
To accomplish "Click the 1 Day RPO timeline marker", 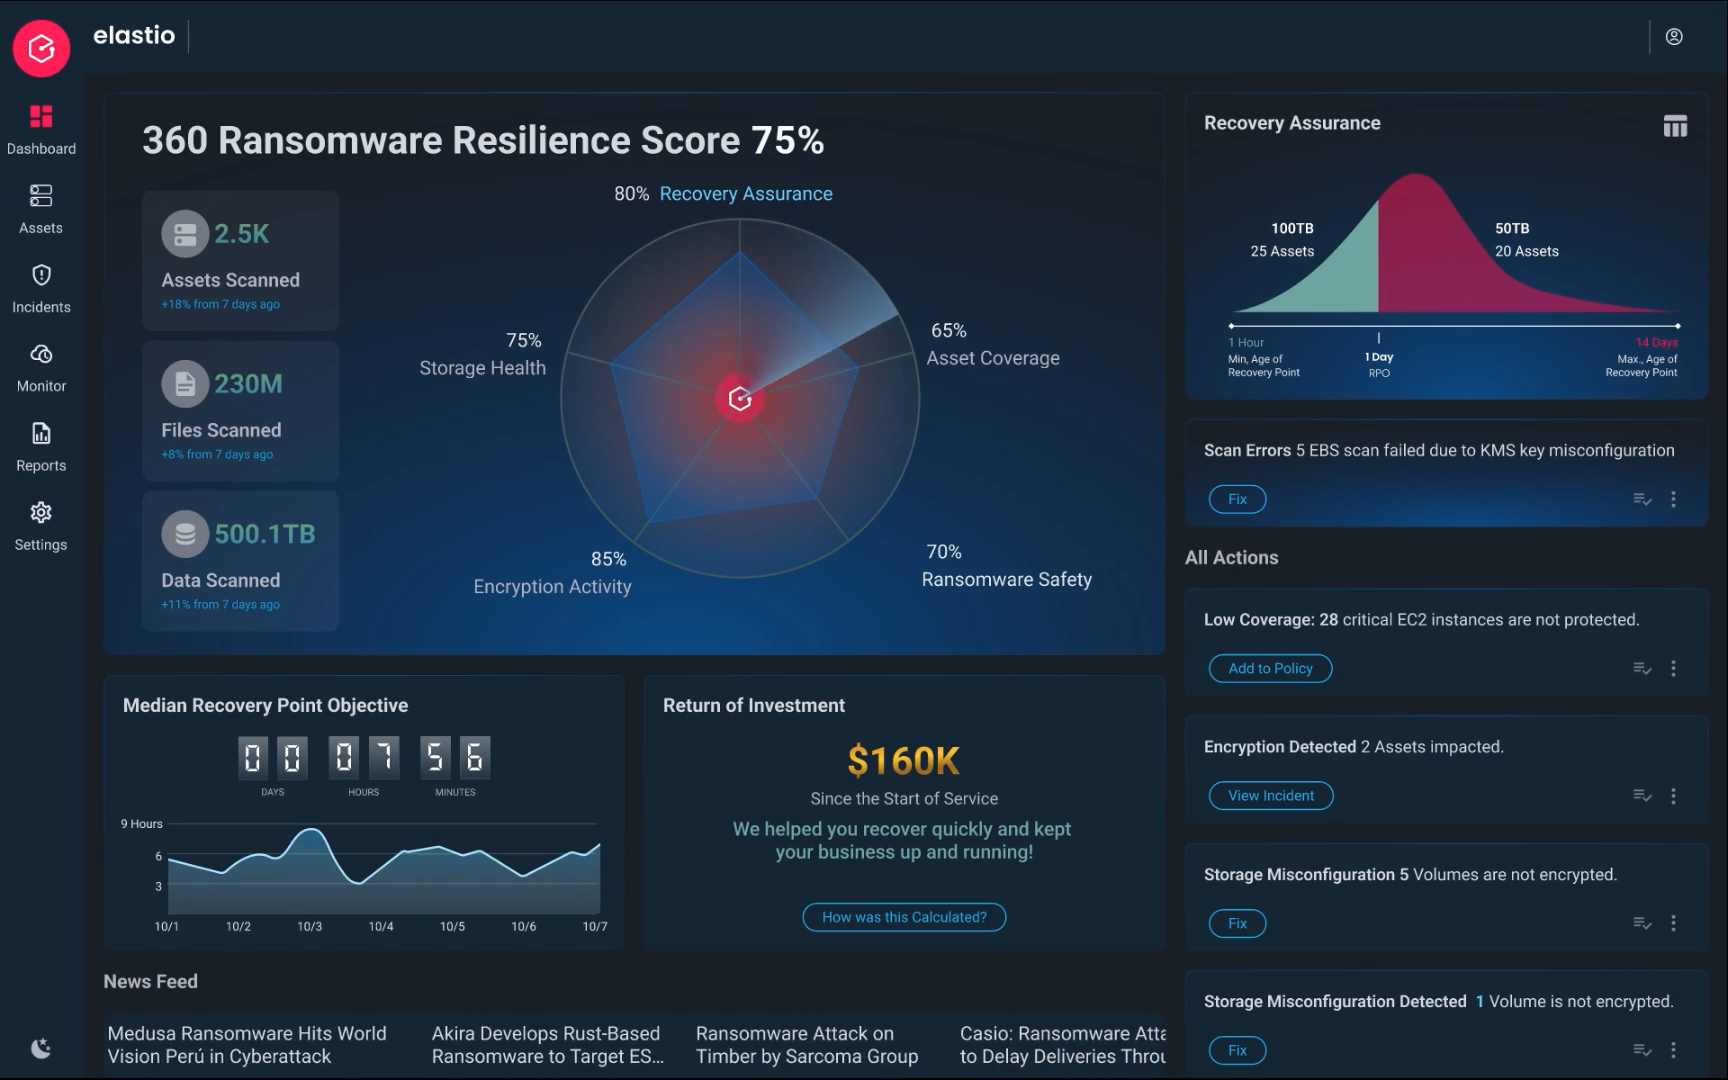I will point(1379,340).
